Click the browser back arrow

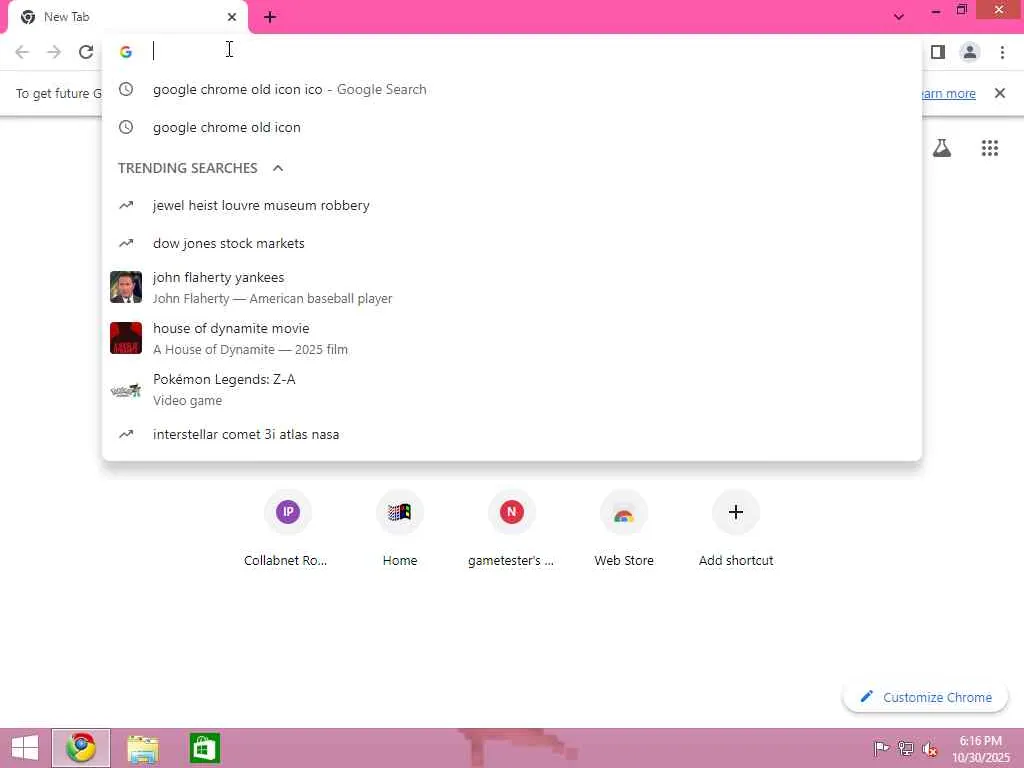click(x=22, y=52)
